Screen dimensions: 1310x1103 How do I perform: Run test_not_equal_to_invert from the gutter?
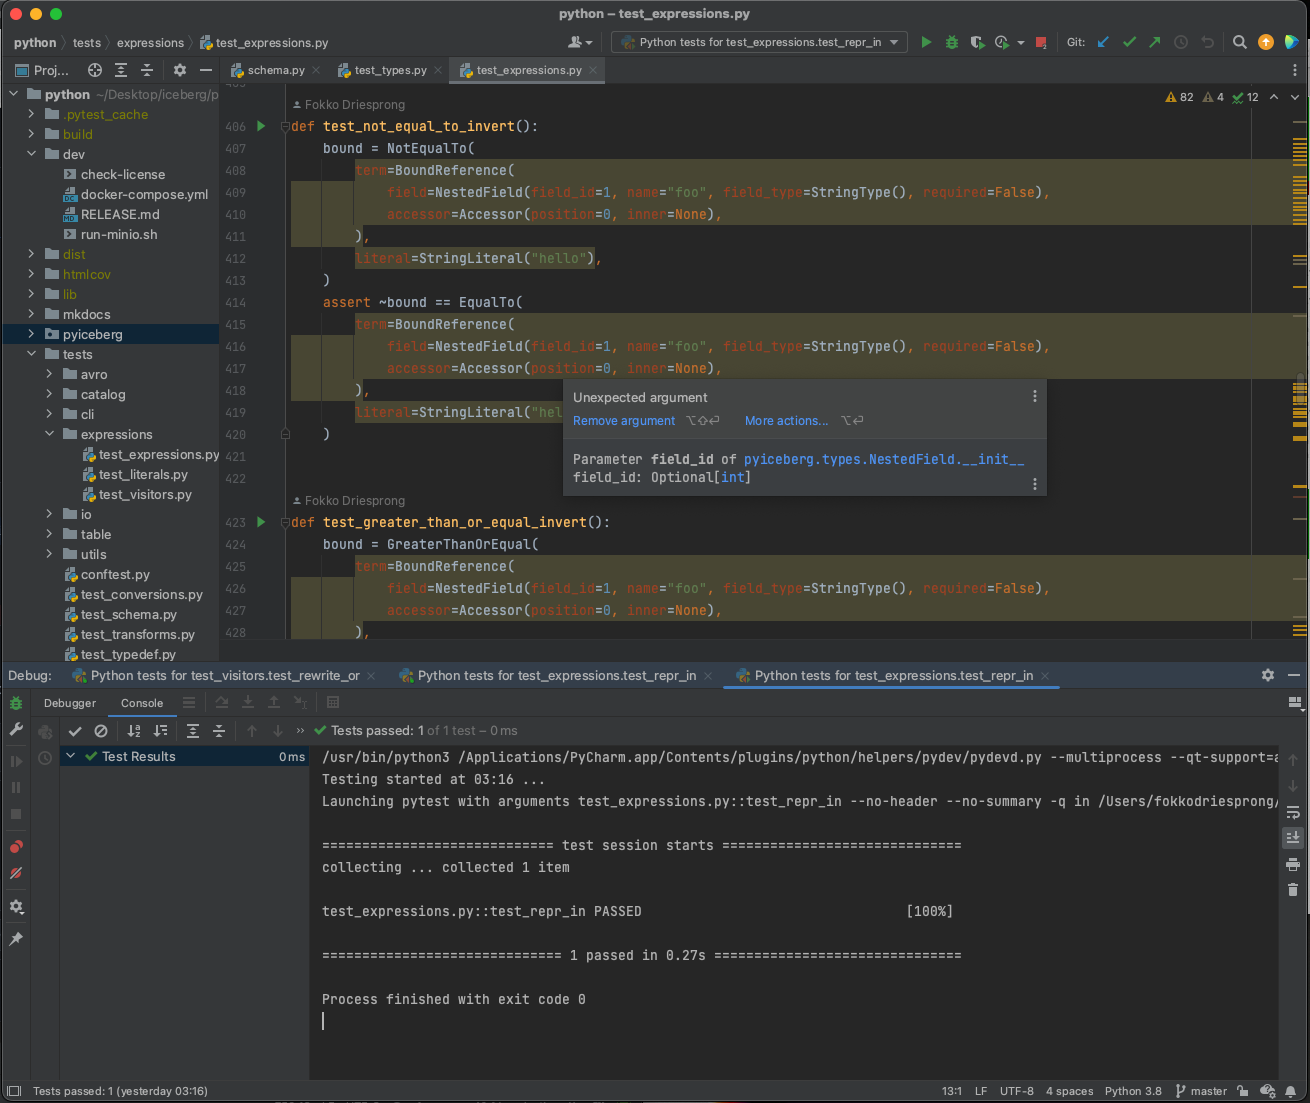point(262,126)
